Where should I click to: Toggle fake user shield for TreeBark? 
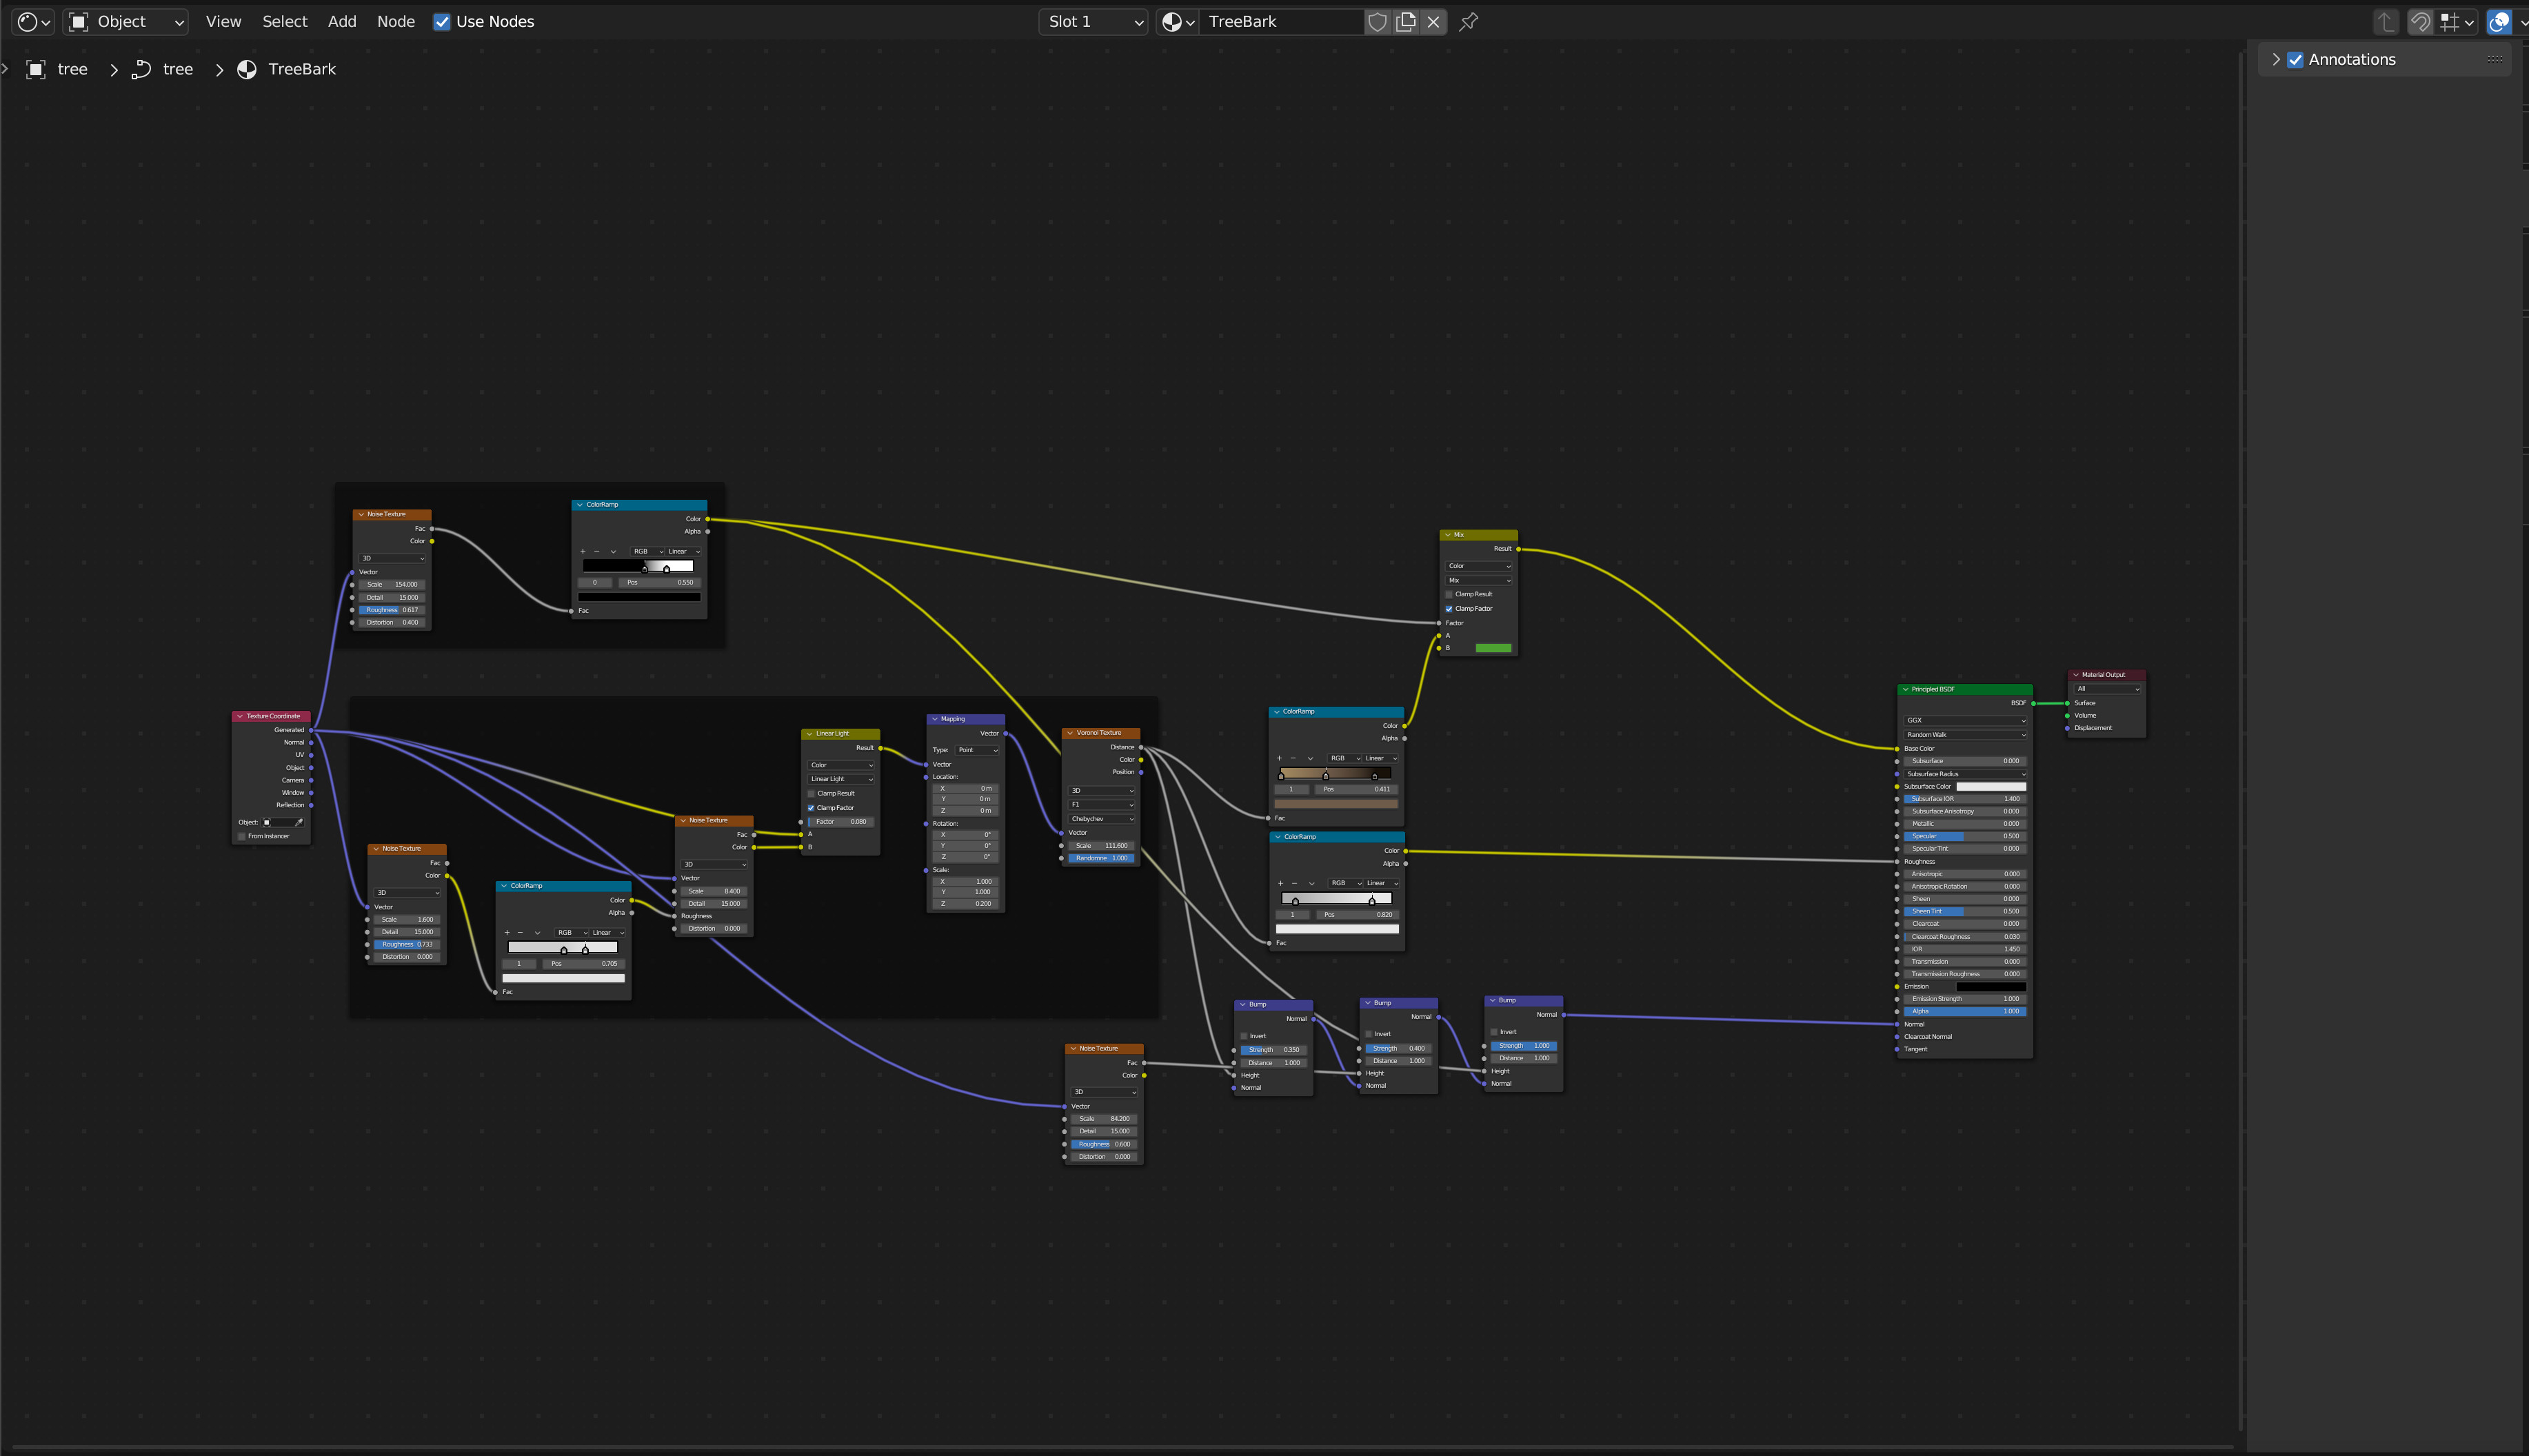pos(1377,22)
